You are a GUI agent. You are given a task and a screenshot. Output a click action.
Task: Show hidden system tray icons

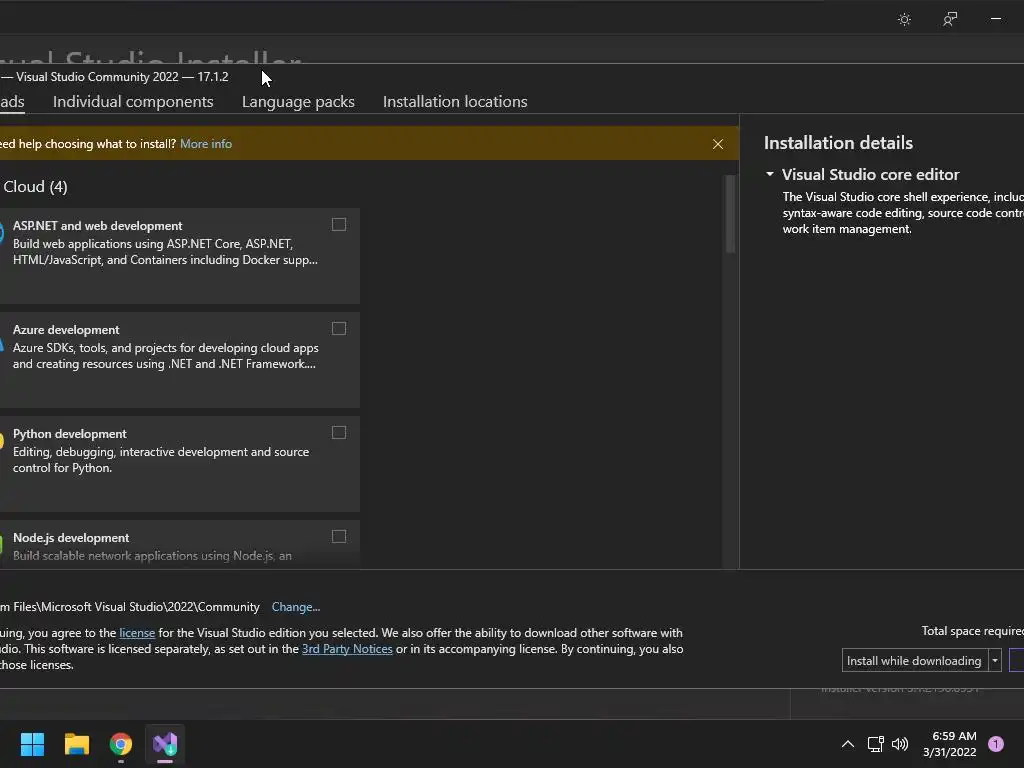(x=848, y=744)
